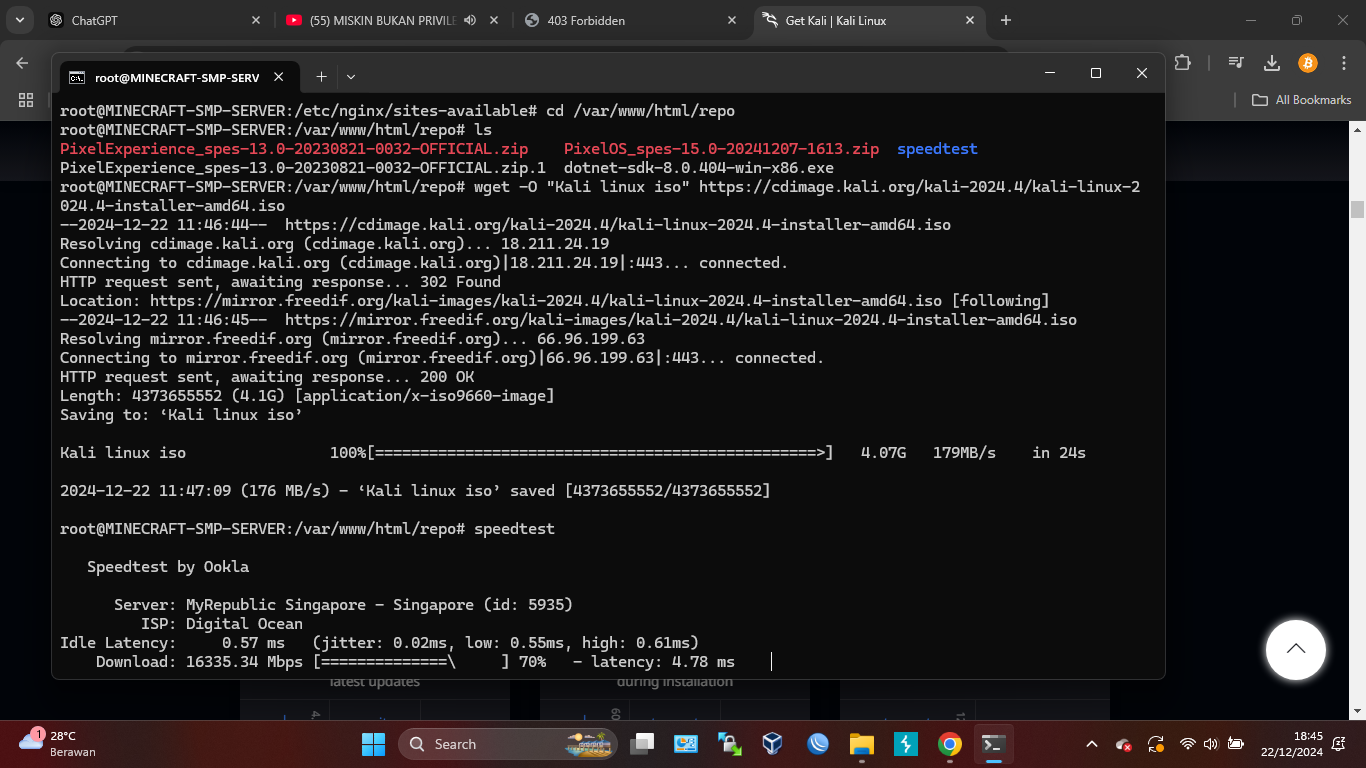
Task: Switch to Google Chrome in the taskbar
Action: click(x=950, y=744)
